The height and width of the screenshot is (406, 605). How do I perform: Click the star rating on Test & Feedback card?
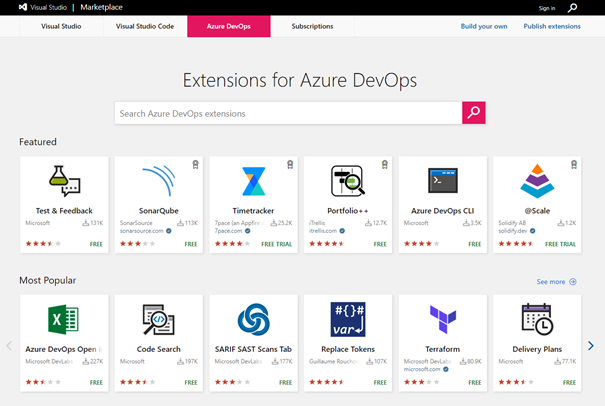click(43, 244)
